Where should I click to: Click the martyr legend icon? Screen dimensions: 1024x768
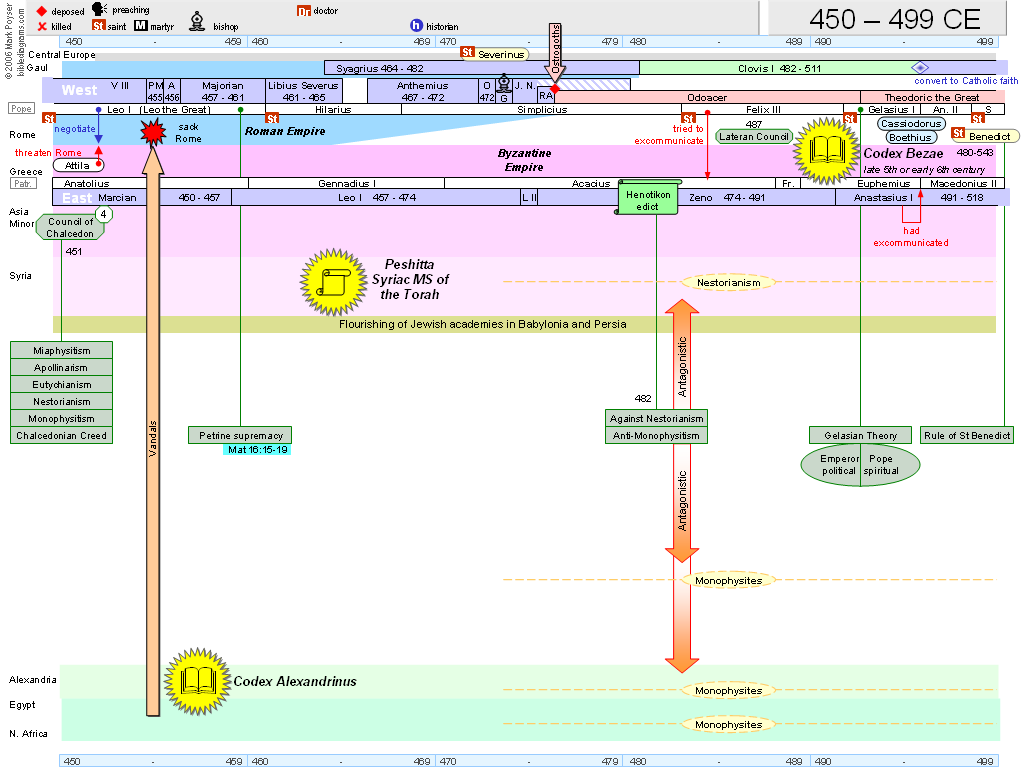[140, 26]
